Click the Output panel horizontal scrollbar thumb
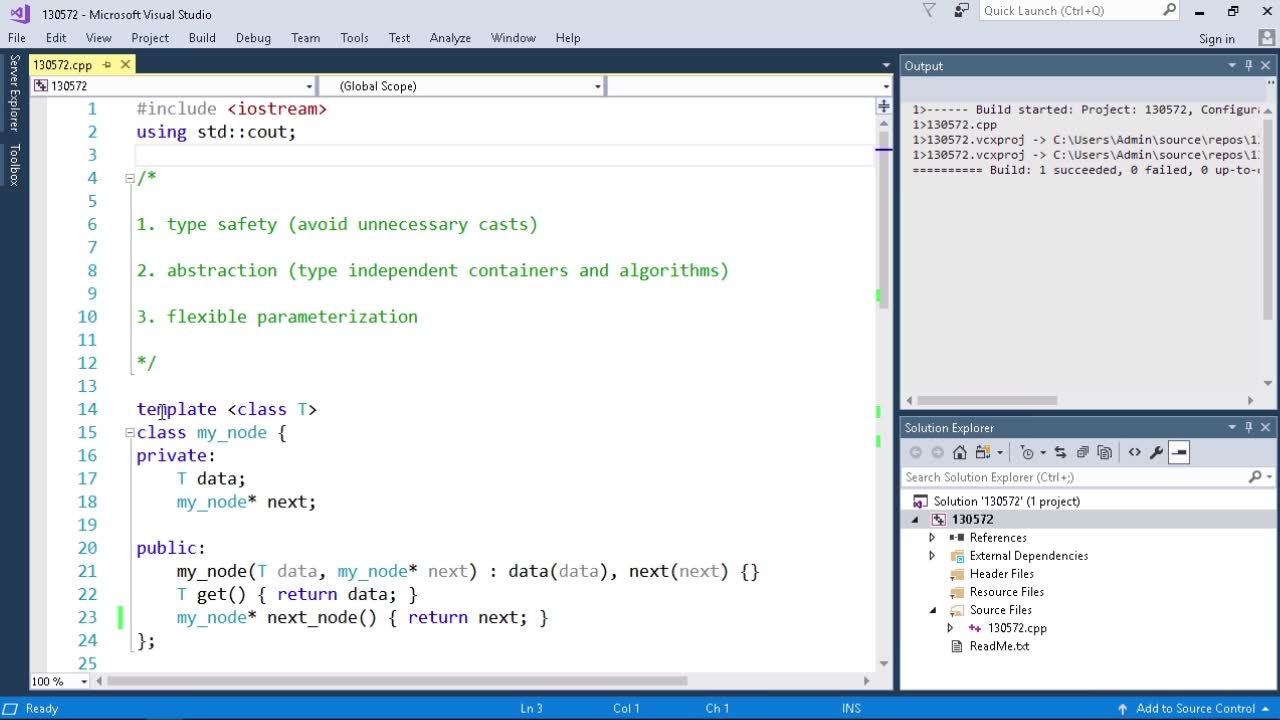The width and height of the screenshot is (1280, 720). coord(987,401)
